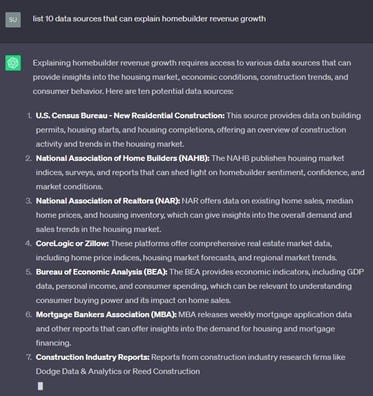This screenshot has width=373, height=396.
Task: Click the green ChatGPT logo icon
Action: coord(13,63)
